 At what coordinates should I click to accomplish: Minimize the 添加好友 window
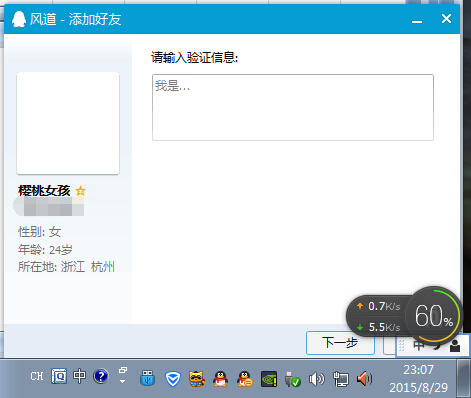417,20
